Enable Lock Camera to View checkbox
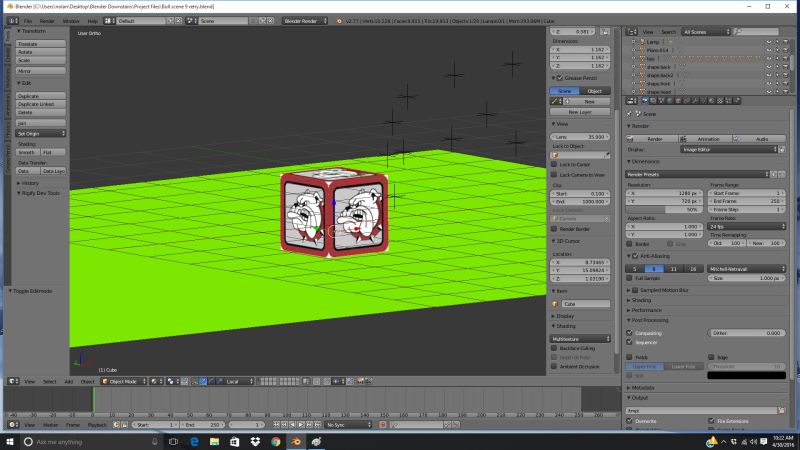Image resolution: width=800 pixels, height=450 pixels. [x=554, y=174]
